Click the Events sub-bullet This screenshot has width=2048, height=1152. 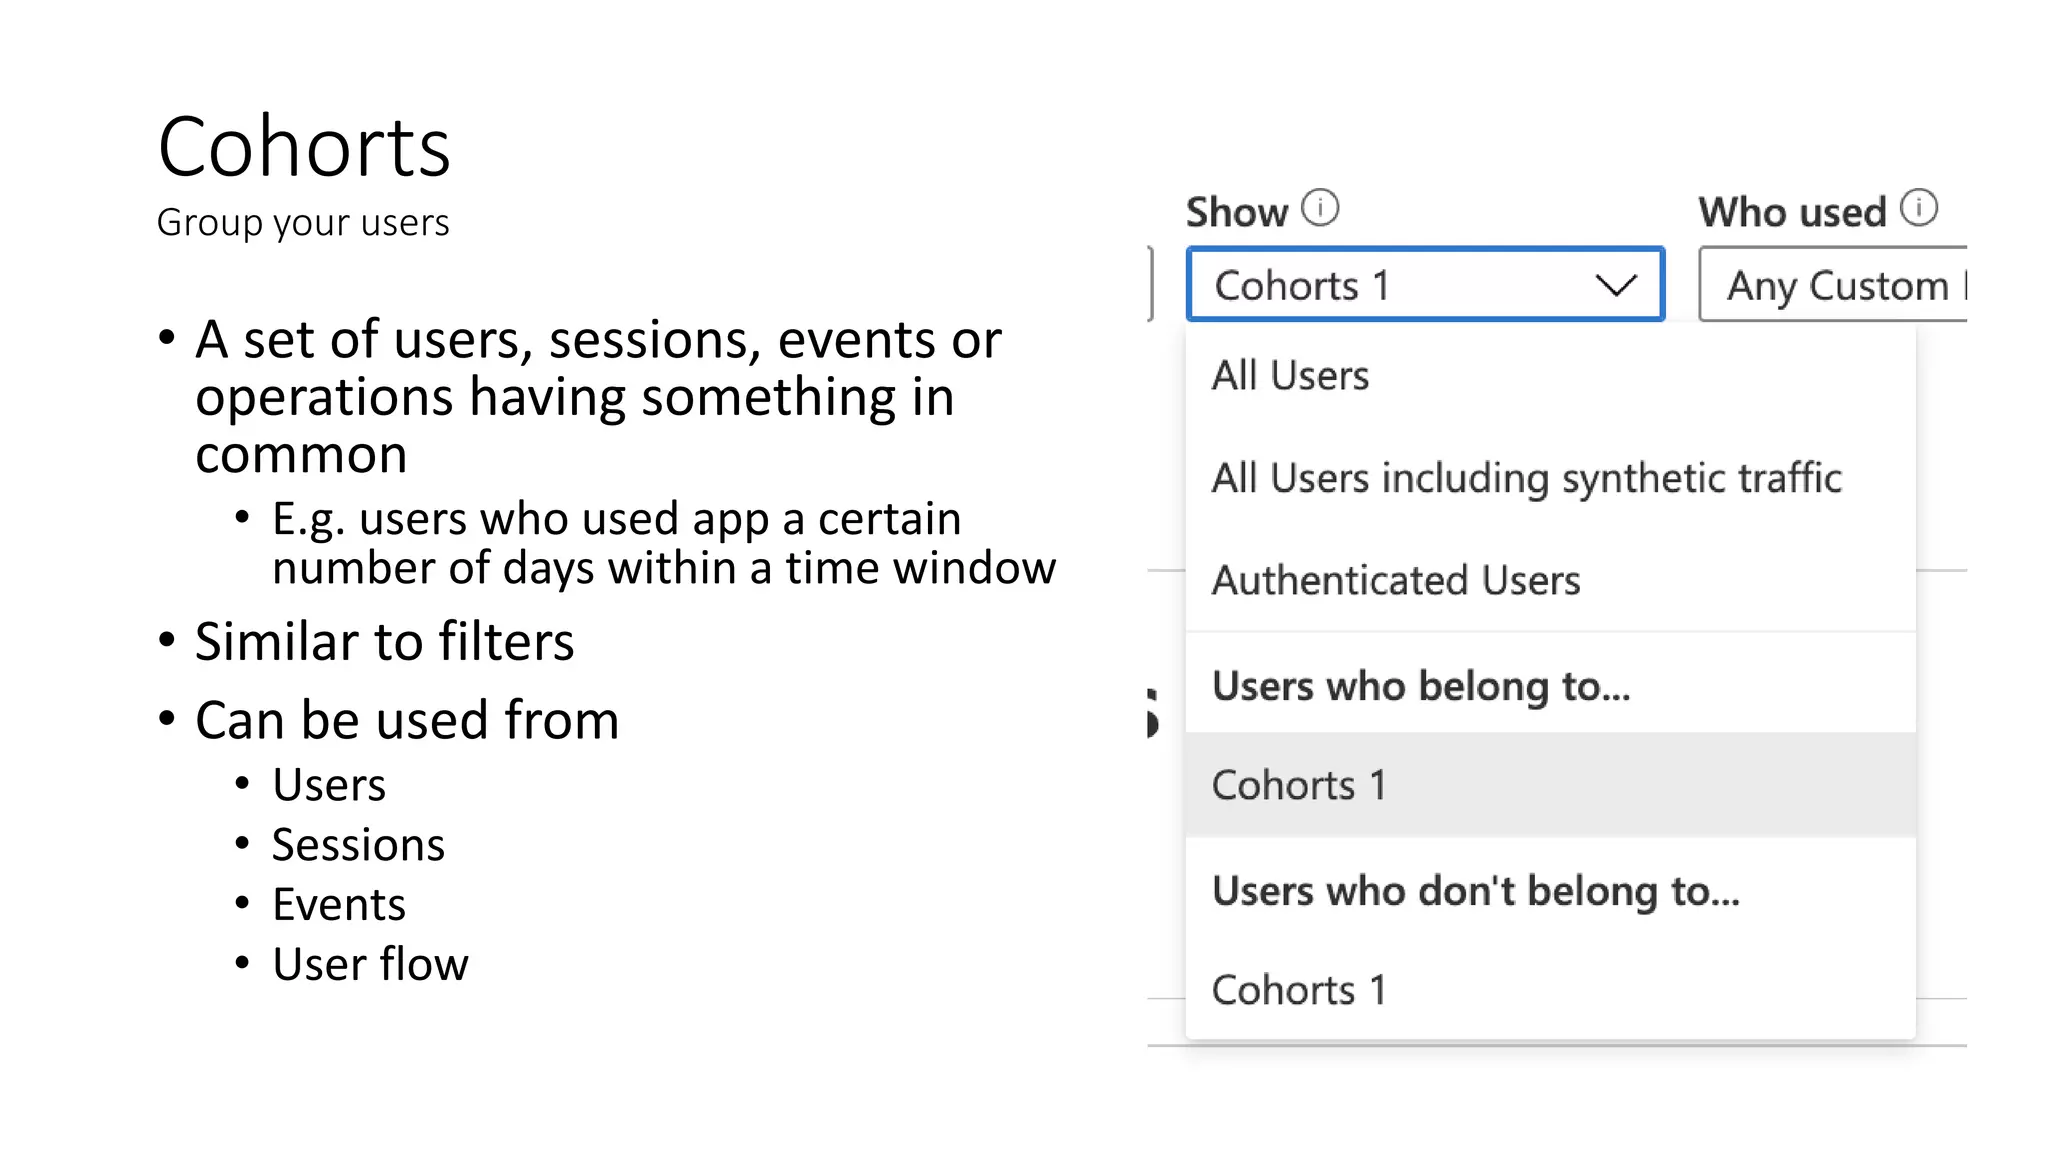click(339, 905)
